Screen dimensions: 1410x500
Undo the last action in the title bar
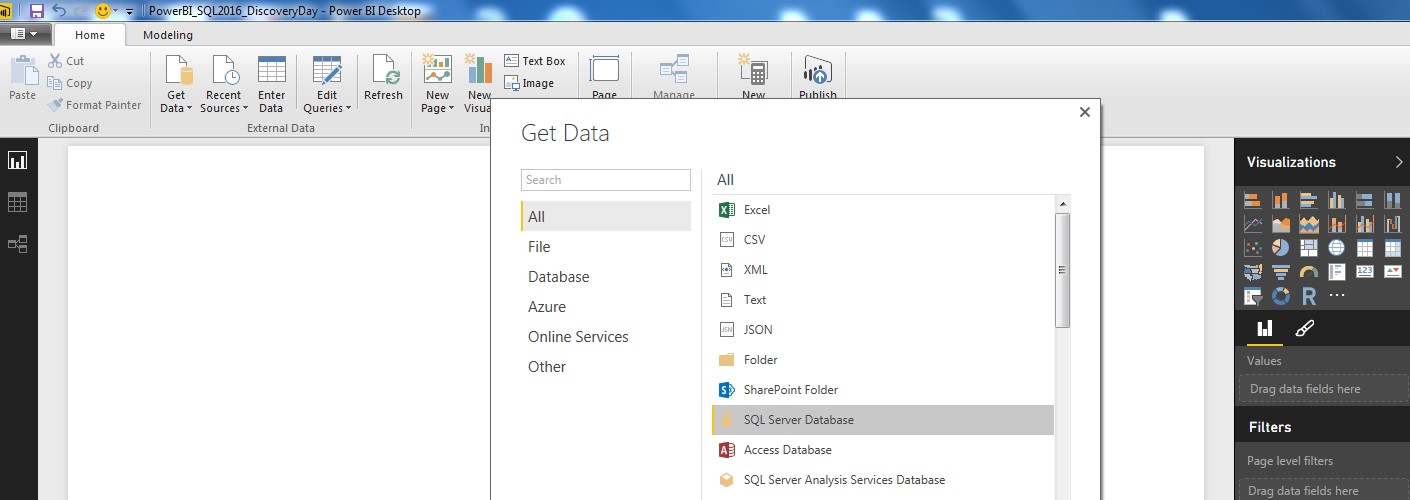[59, 11]
